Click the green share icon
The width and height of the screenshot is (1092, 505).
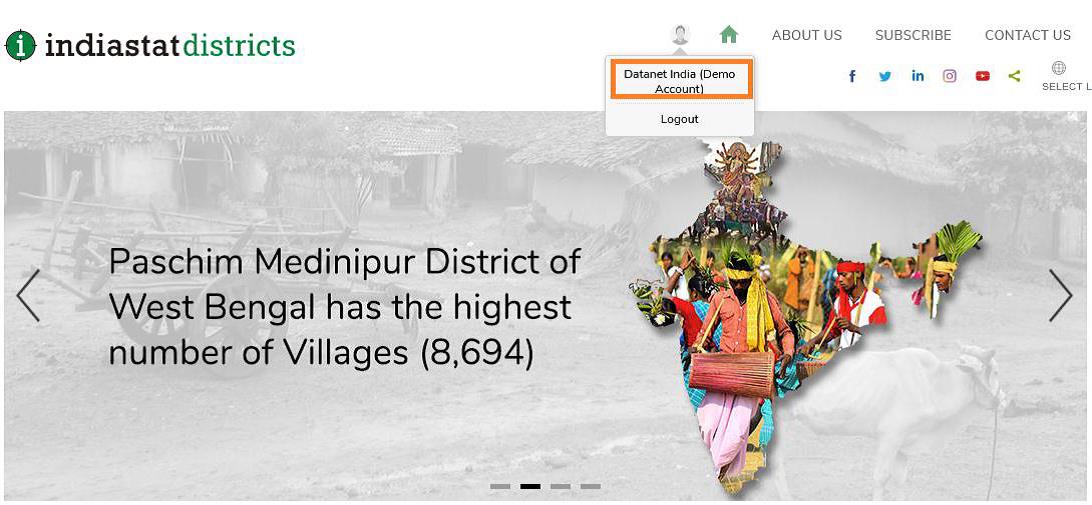1015,76
